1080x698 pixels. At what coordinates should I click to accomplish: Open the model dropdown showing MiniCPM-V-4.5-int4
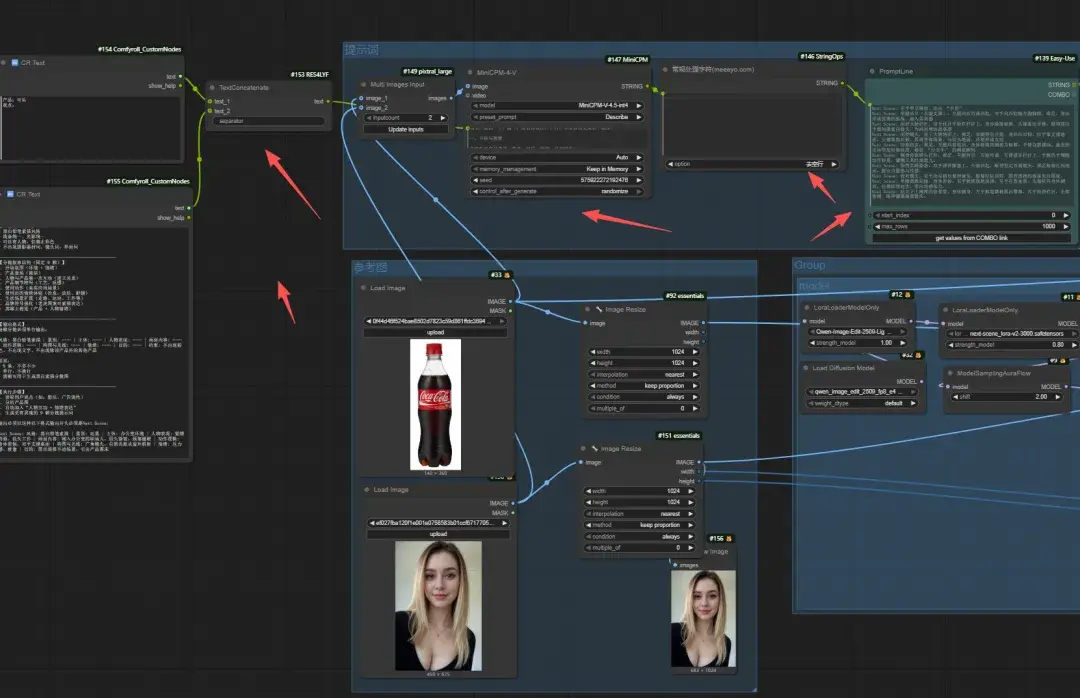[x=557, y=105]
